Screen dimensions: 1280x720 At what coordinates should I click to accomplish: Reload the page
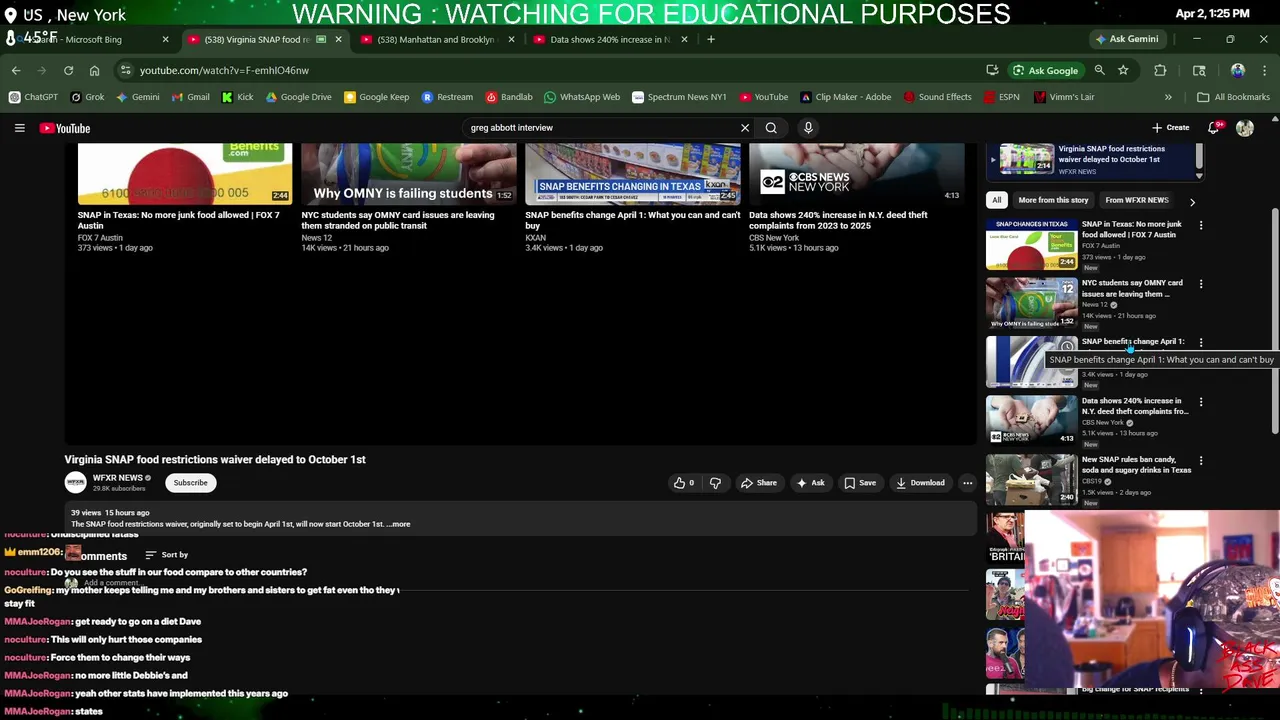pos(68,70)
